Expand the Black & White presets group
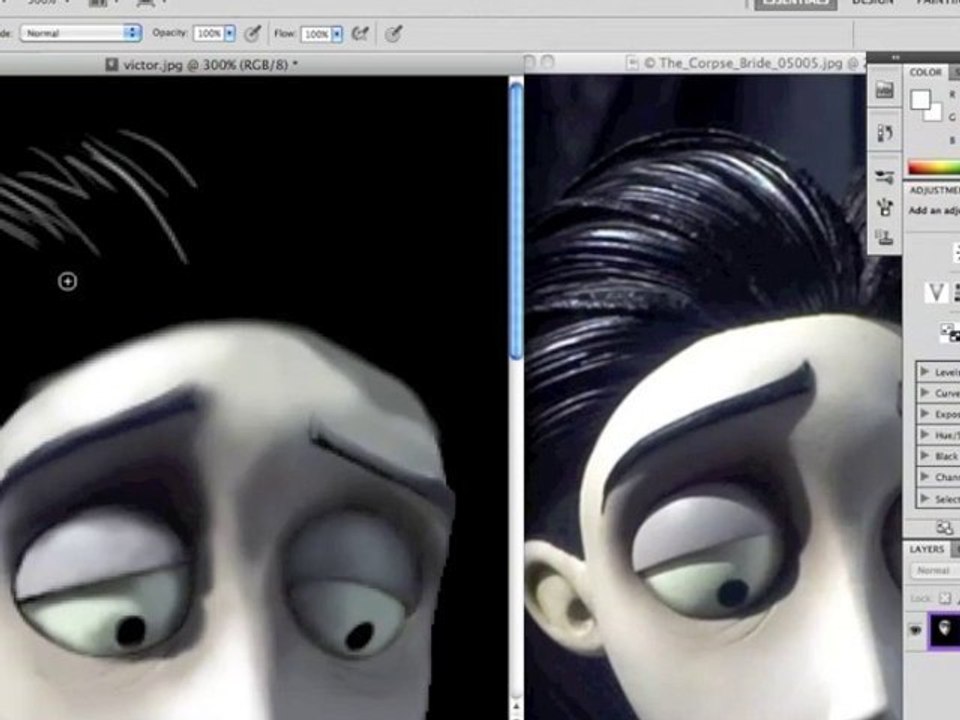Screen dimensions: 960x720 [x=925, y=456]
